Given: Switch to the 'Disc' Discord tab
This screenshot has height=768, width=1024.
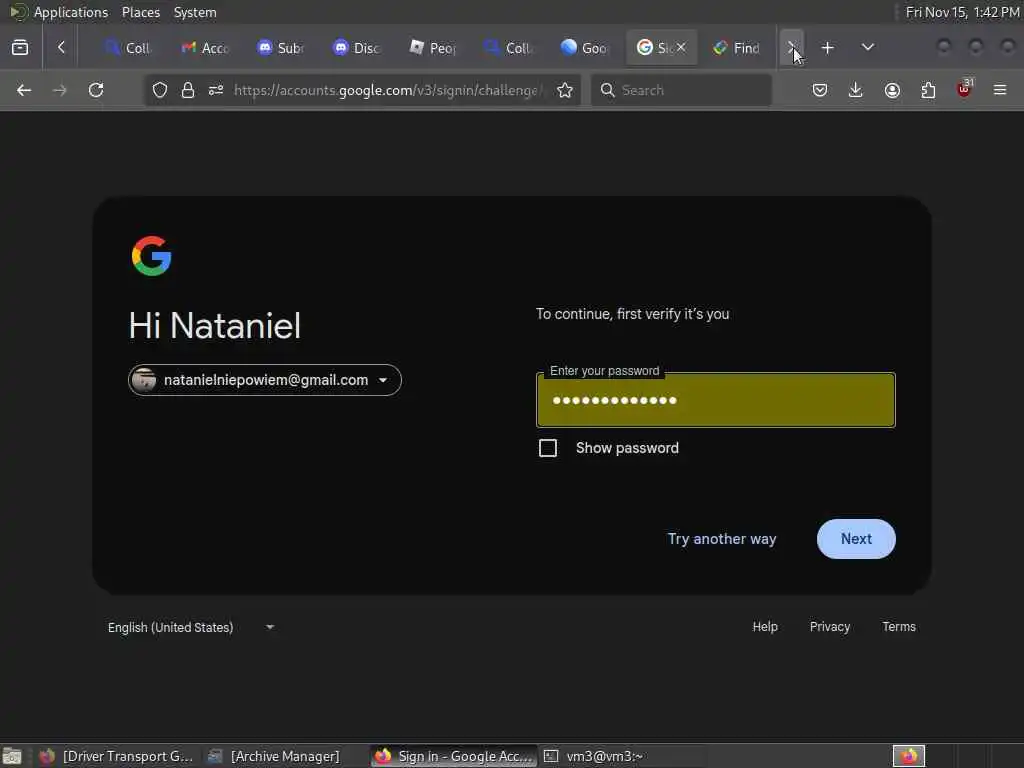Looking at the screenshot, I should pos(357,48).
